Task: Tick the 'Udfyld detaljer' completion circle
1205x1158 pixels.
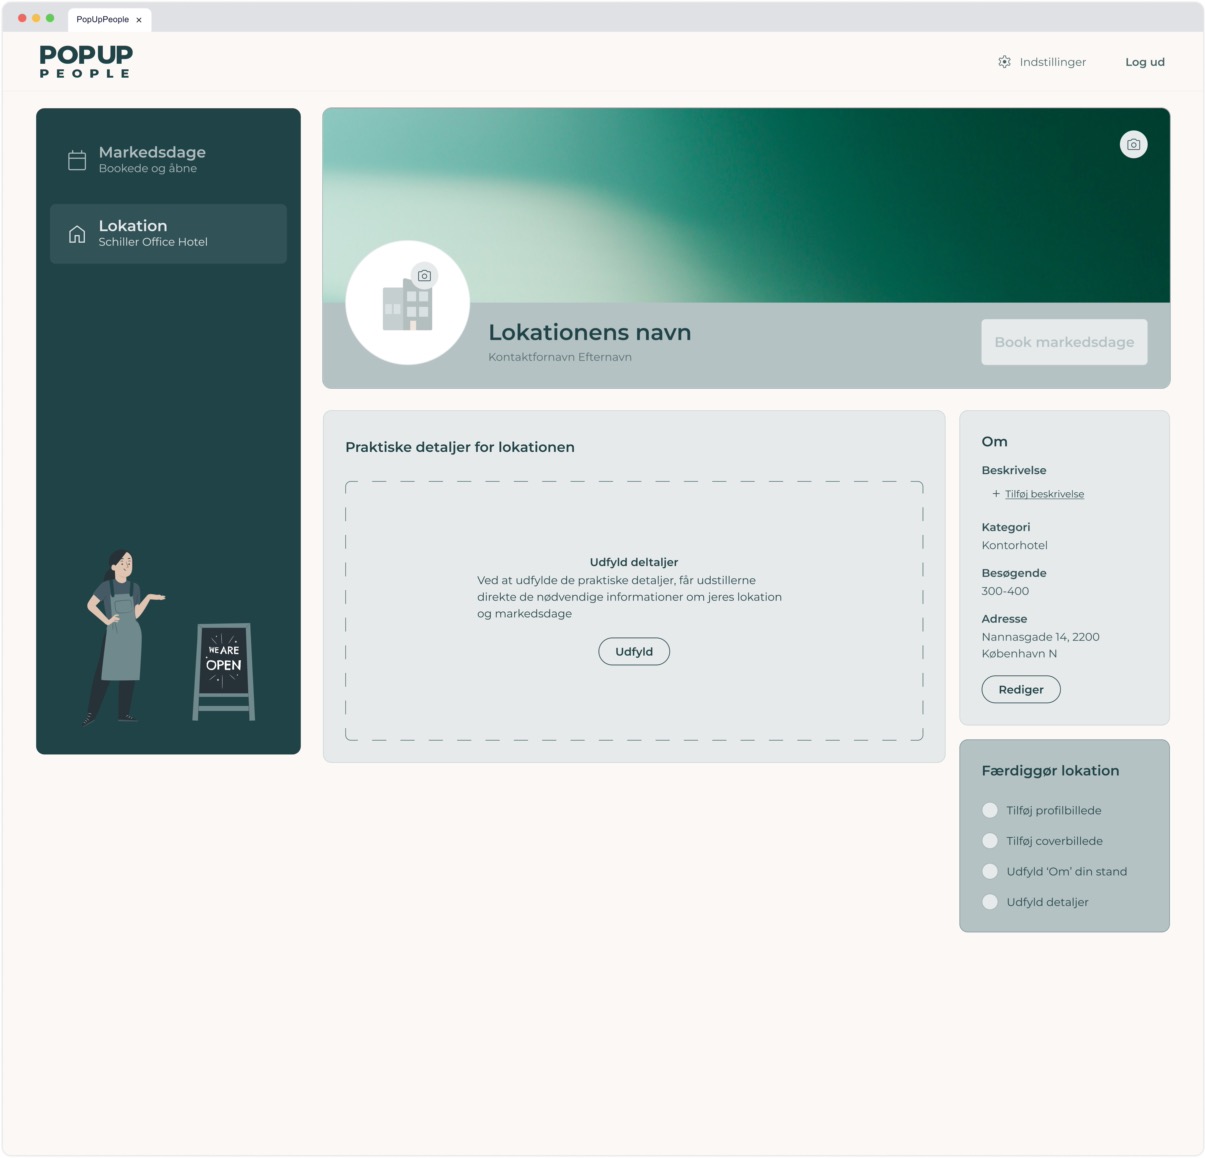Action: 990,901
